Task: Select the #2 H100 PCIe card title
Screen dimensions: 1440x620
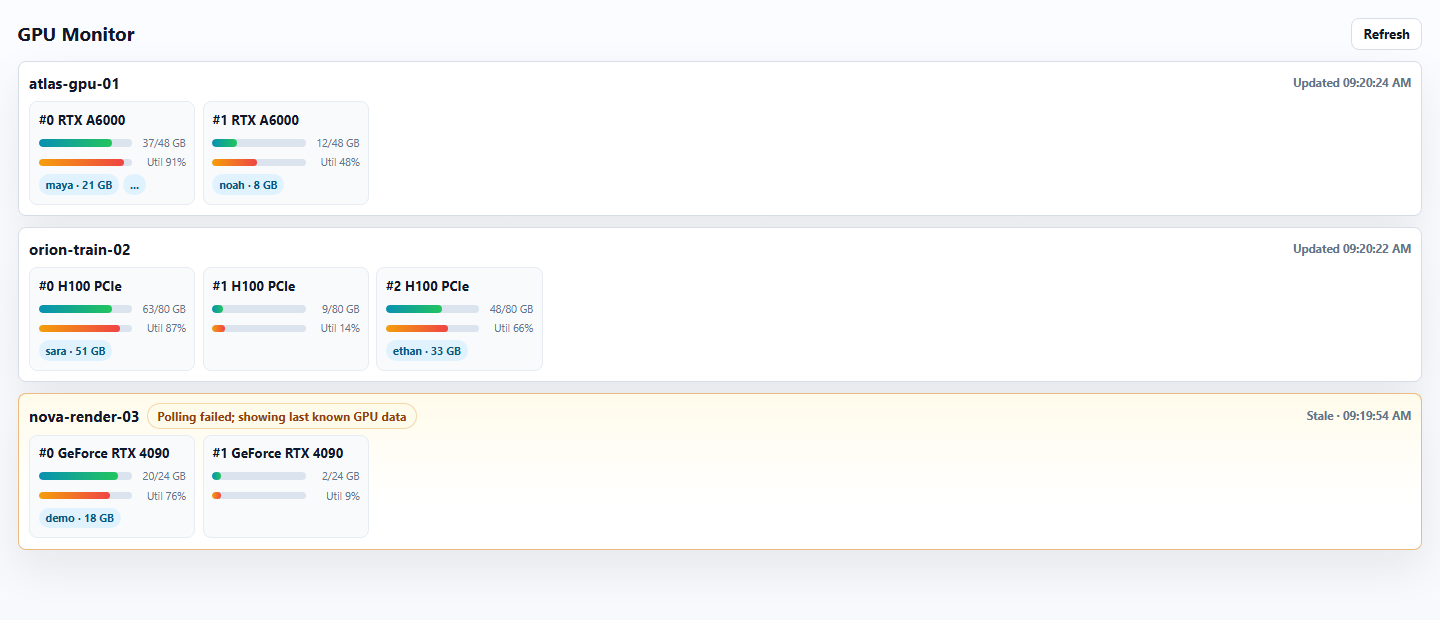Action: click(x=428, y=286)
